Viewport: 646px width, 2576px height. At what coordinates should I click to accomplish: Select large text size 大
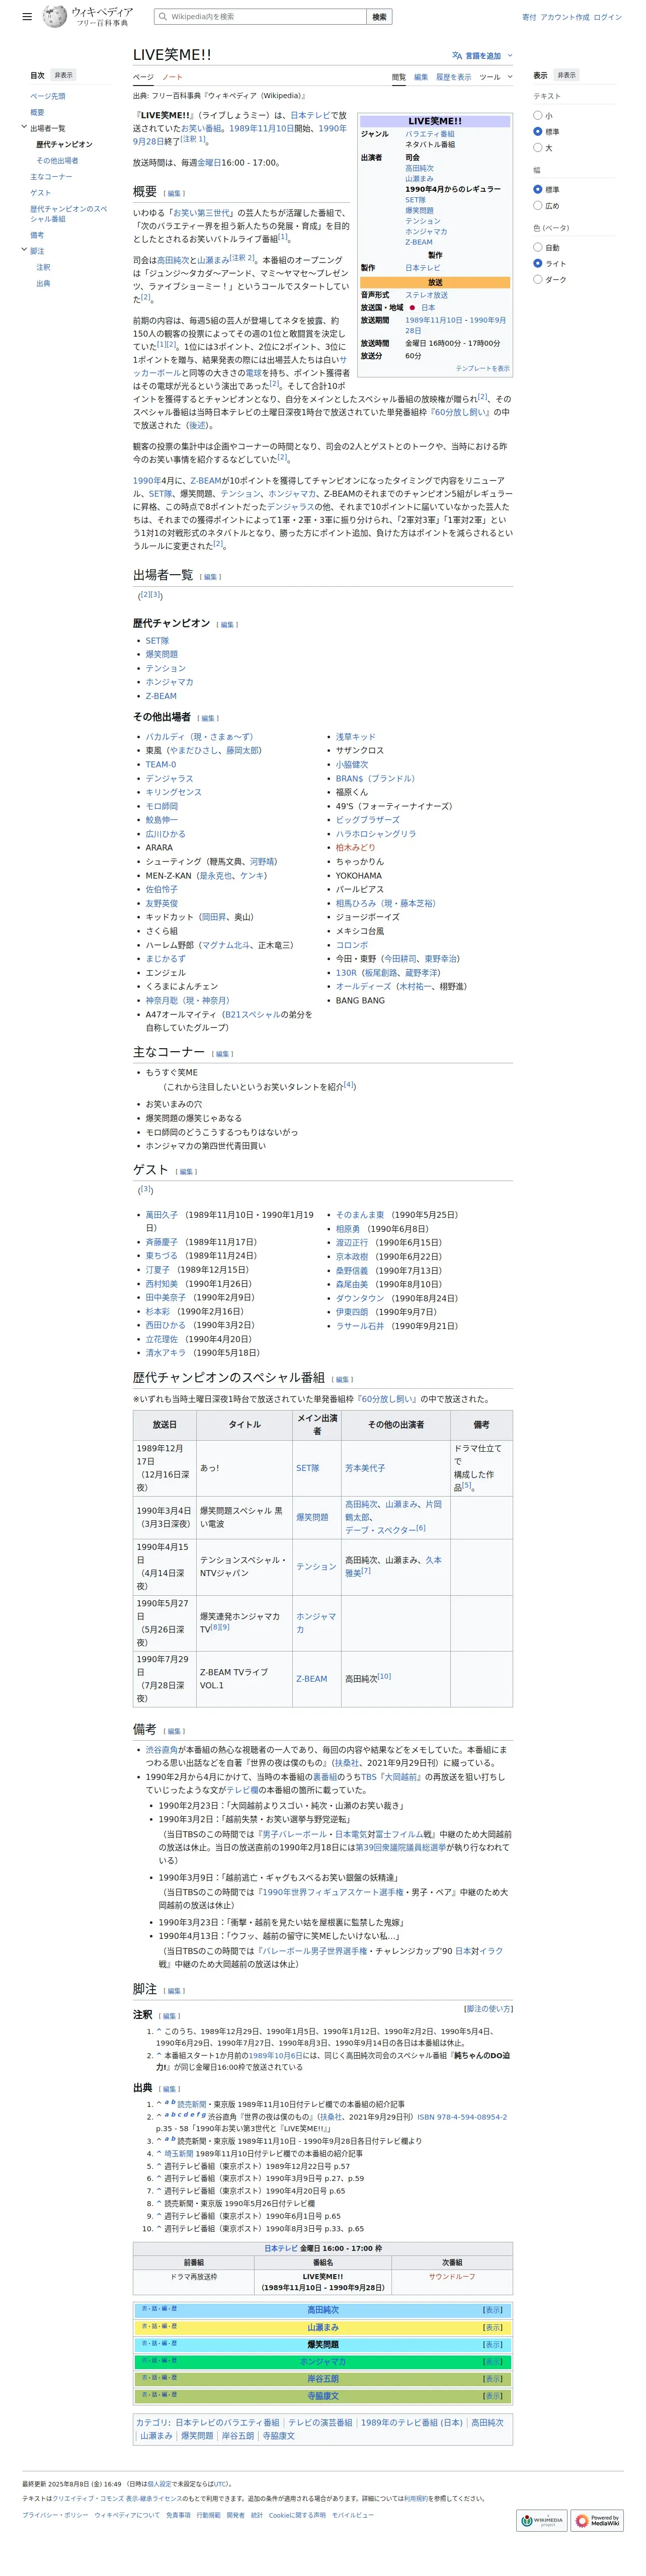tap(537, 147)
